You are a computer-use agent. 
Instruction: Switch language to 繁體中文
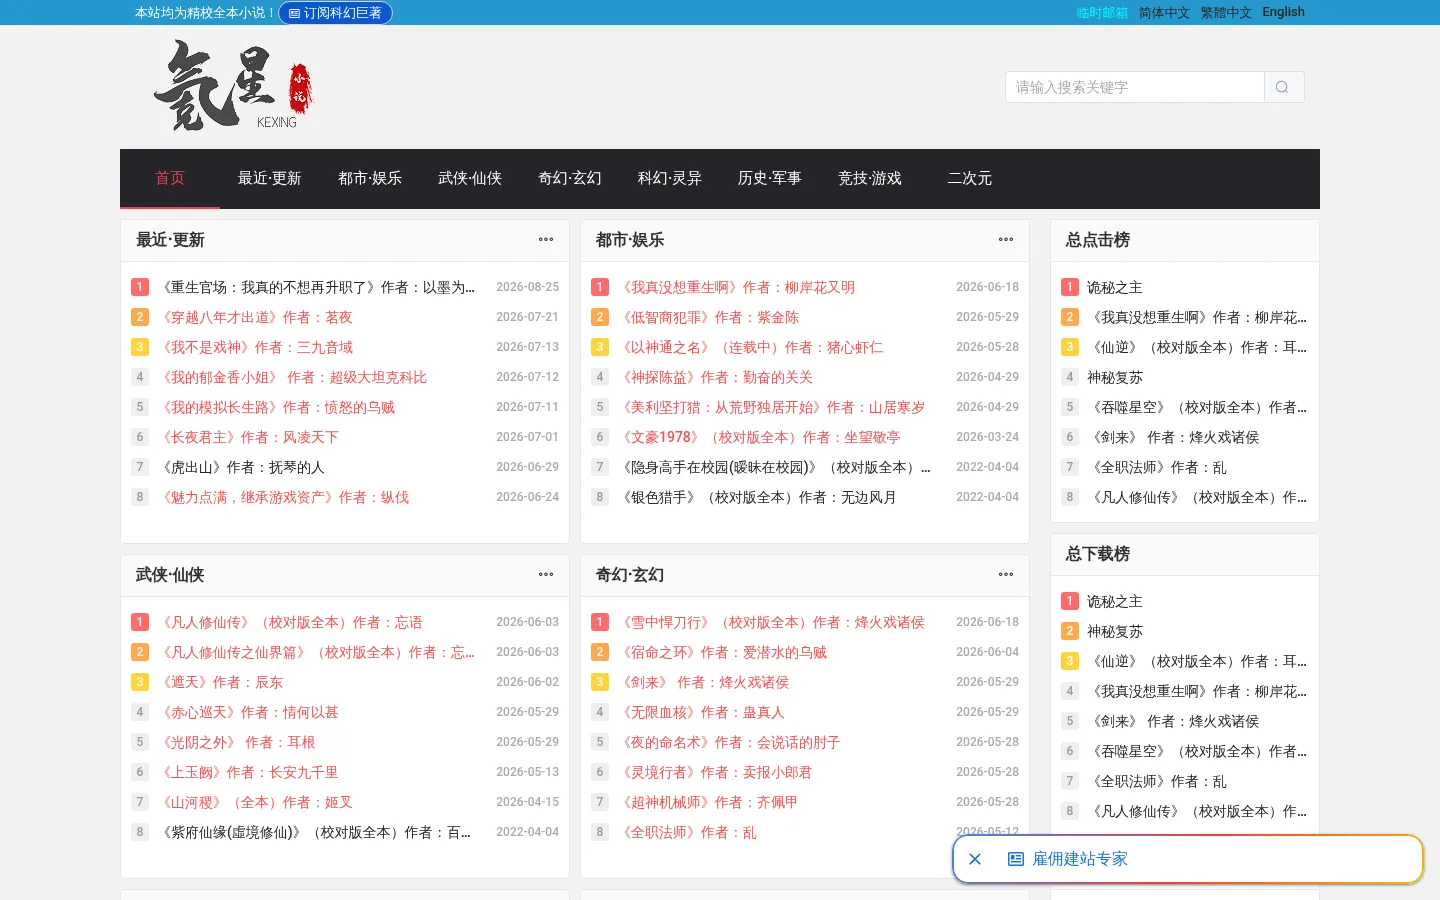point(1226,13)
